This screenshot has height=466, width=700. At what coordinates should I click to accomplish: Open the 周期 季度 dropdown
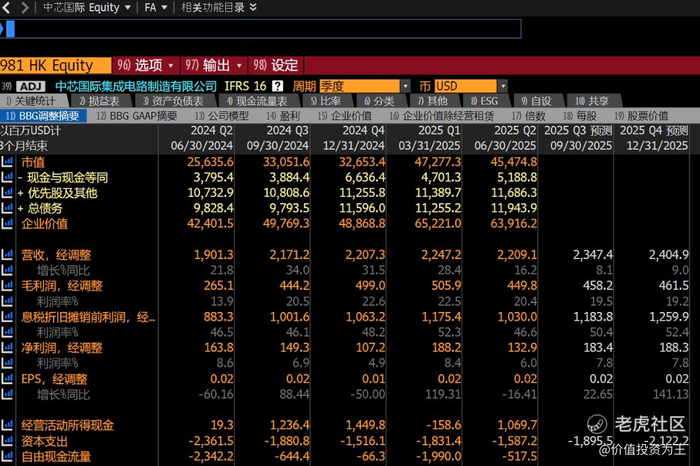(x=364, y=87)
